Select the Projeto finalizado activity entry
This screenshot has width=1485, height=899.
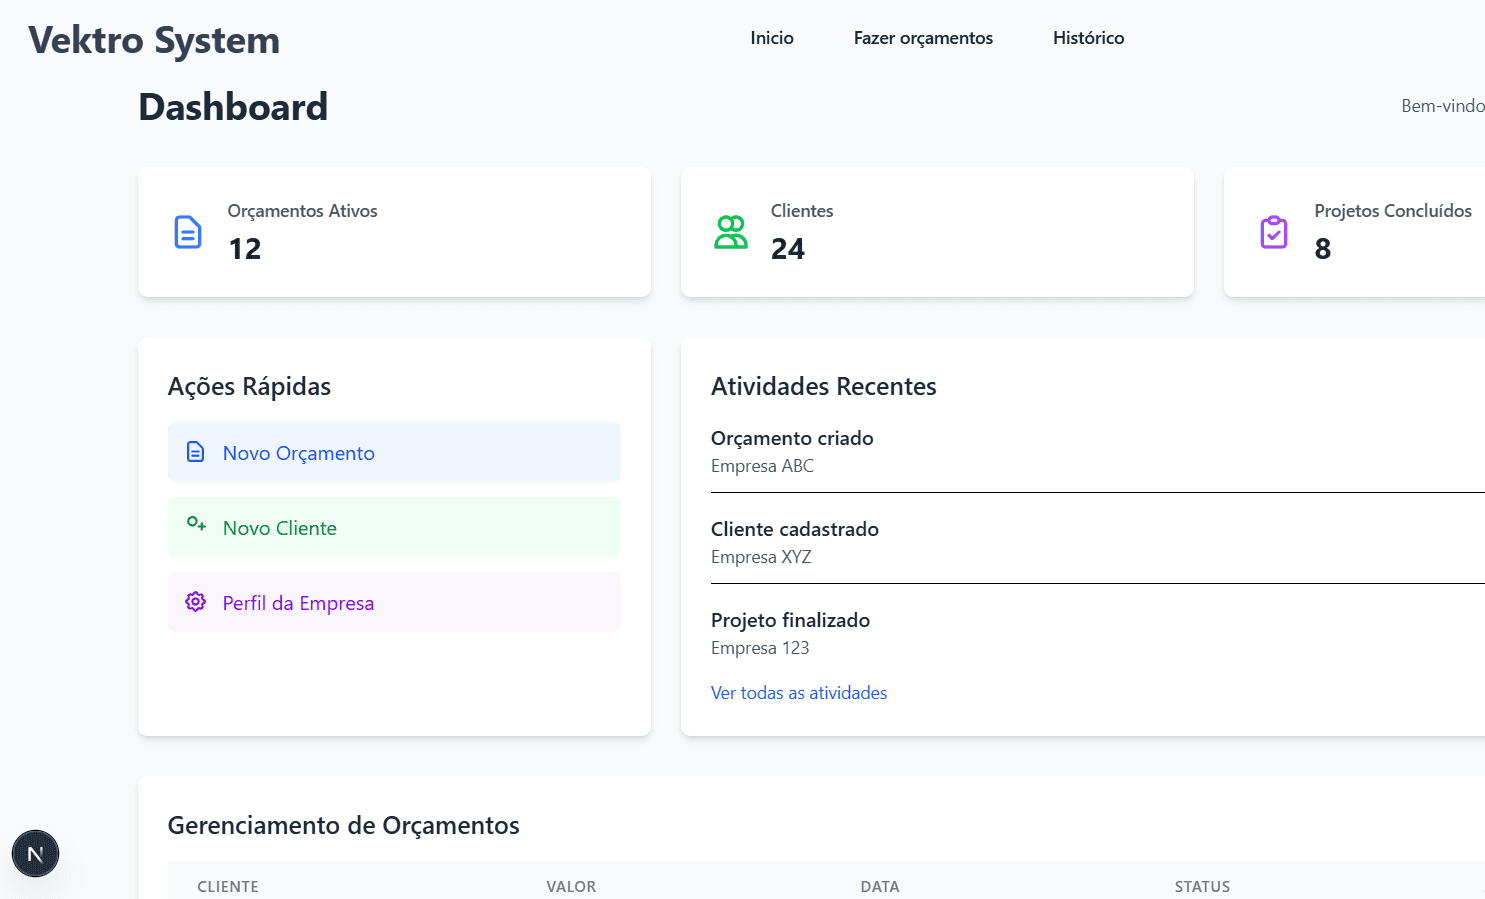790,621
